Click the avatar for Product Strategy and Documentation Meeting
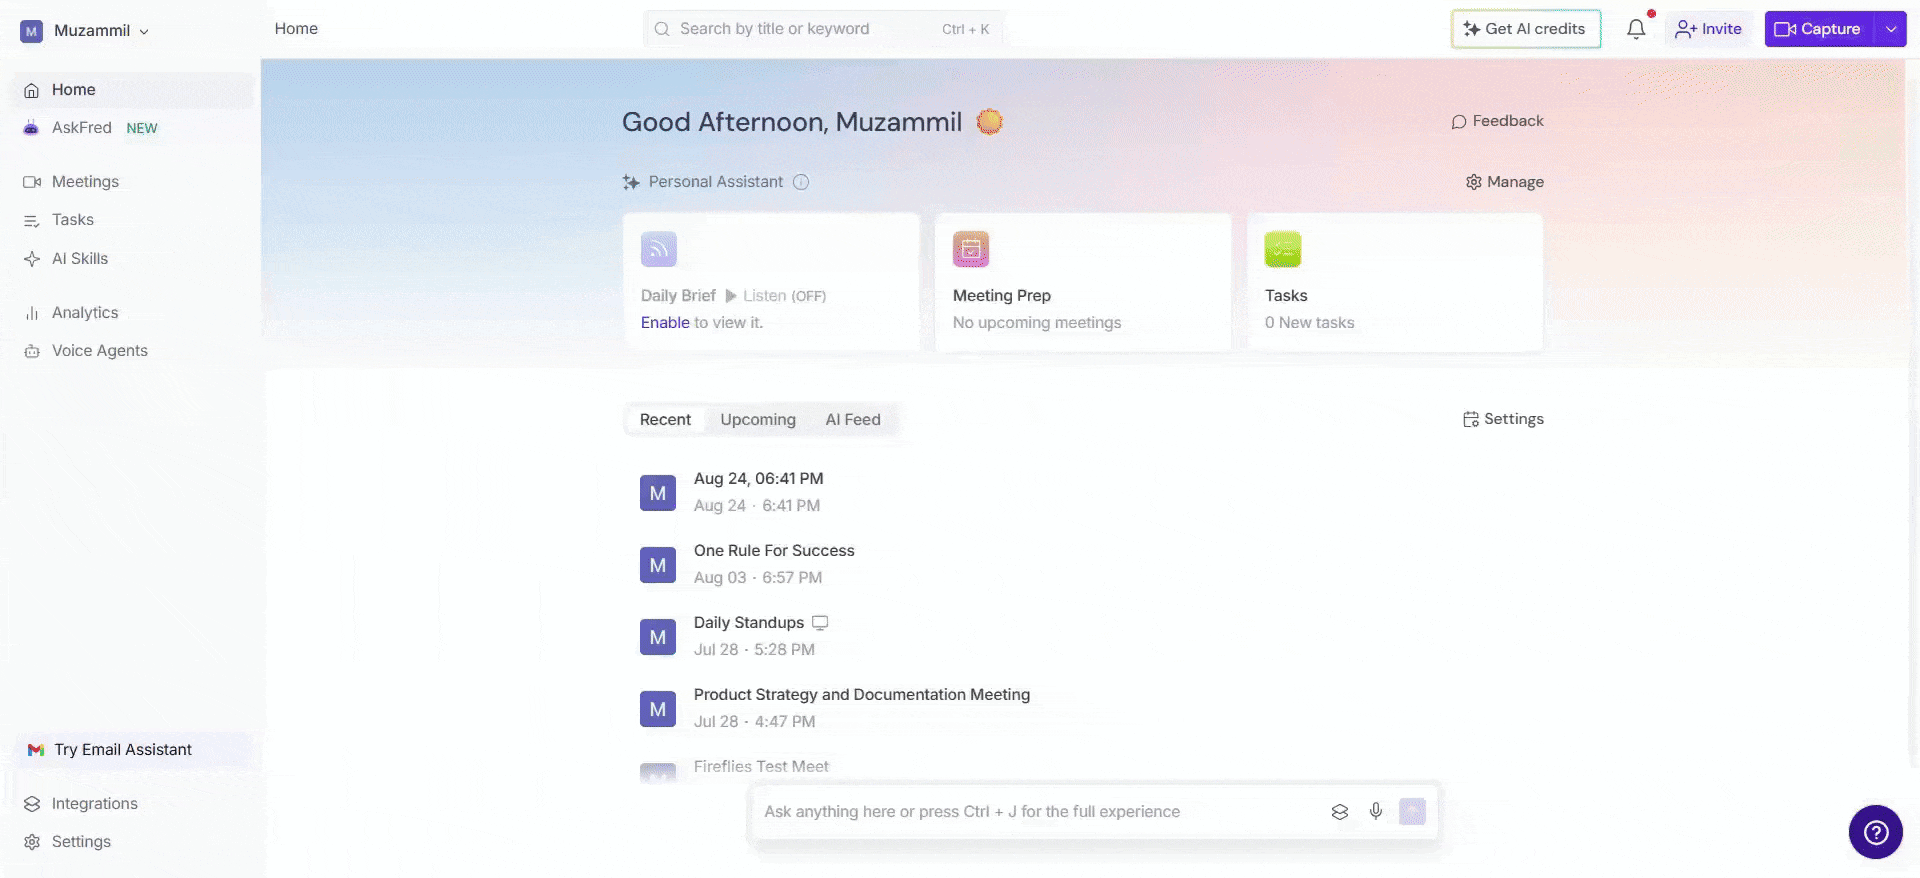 tap(658, 709)
